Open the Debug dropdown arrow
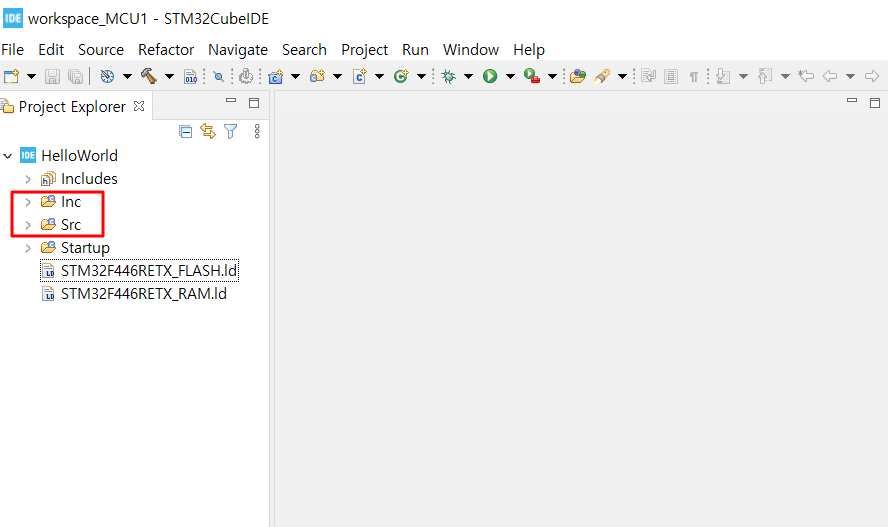This screenshot has height=527, width=888. 468,76
